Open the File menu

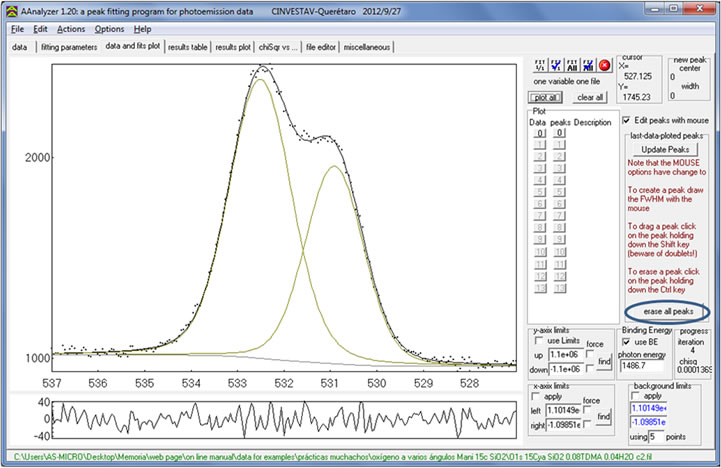click(x=17, y=29)
